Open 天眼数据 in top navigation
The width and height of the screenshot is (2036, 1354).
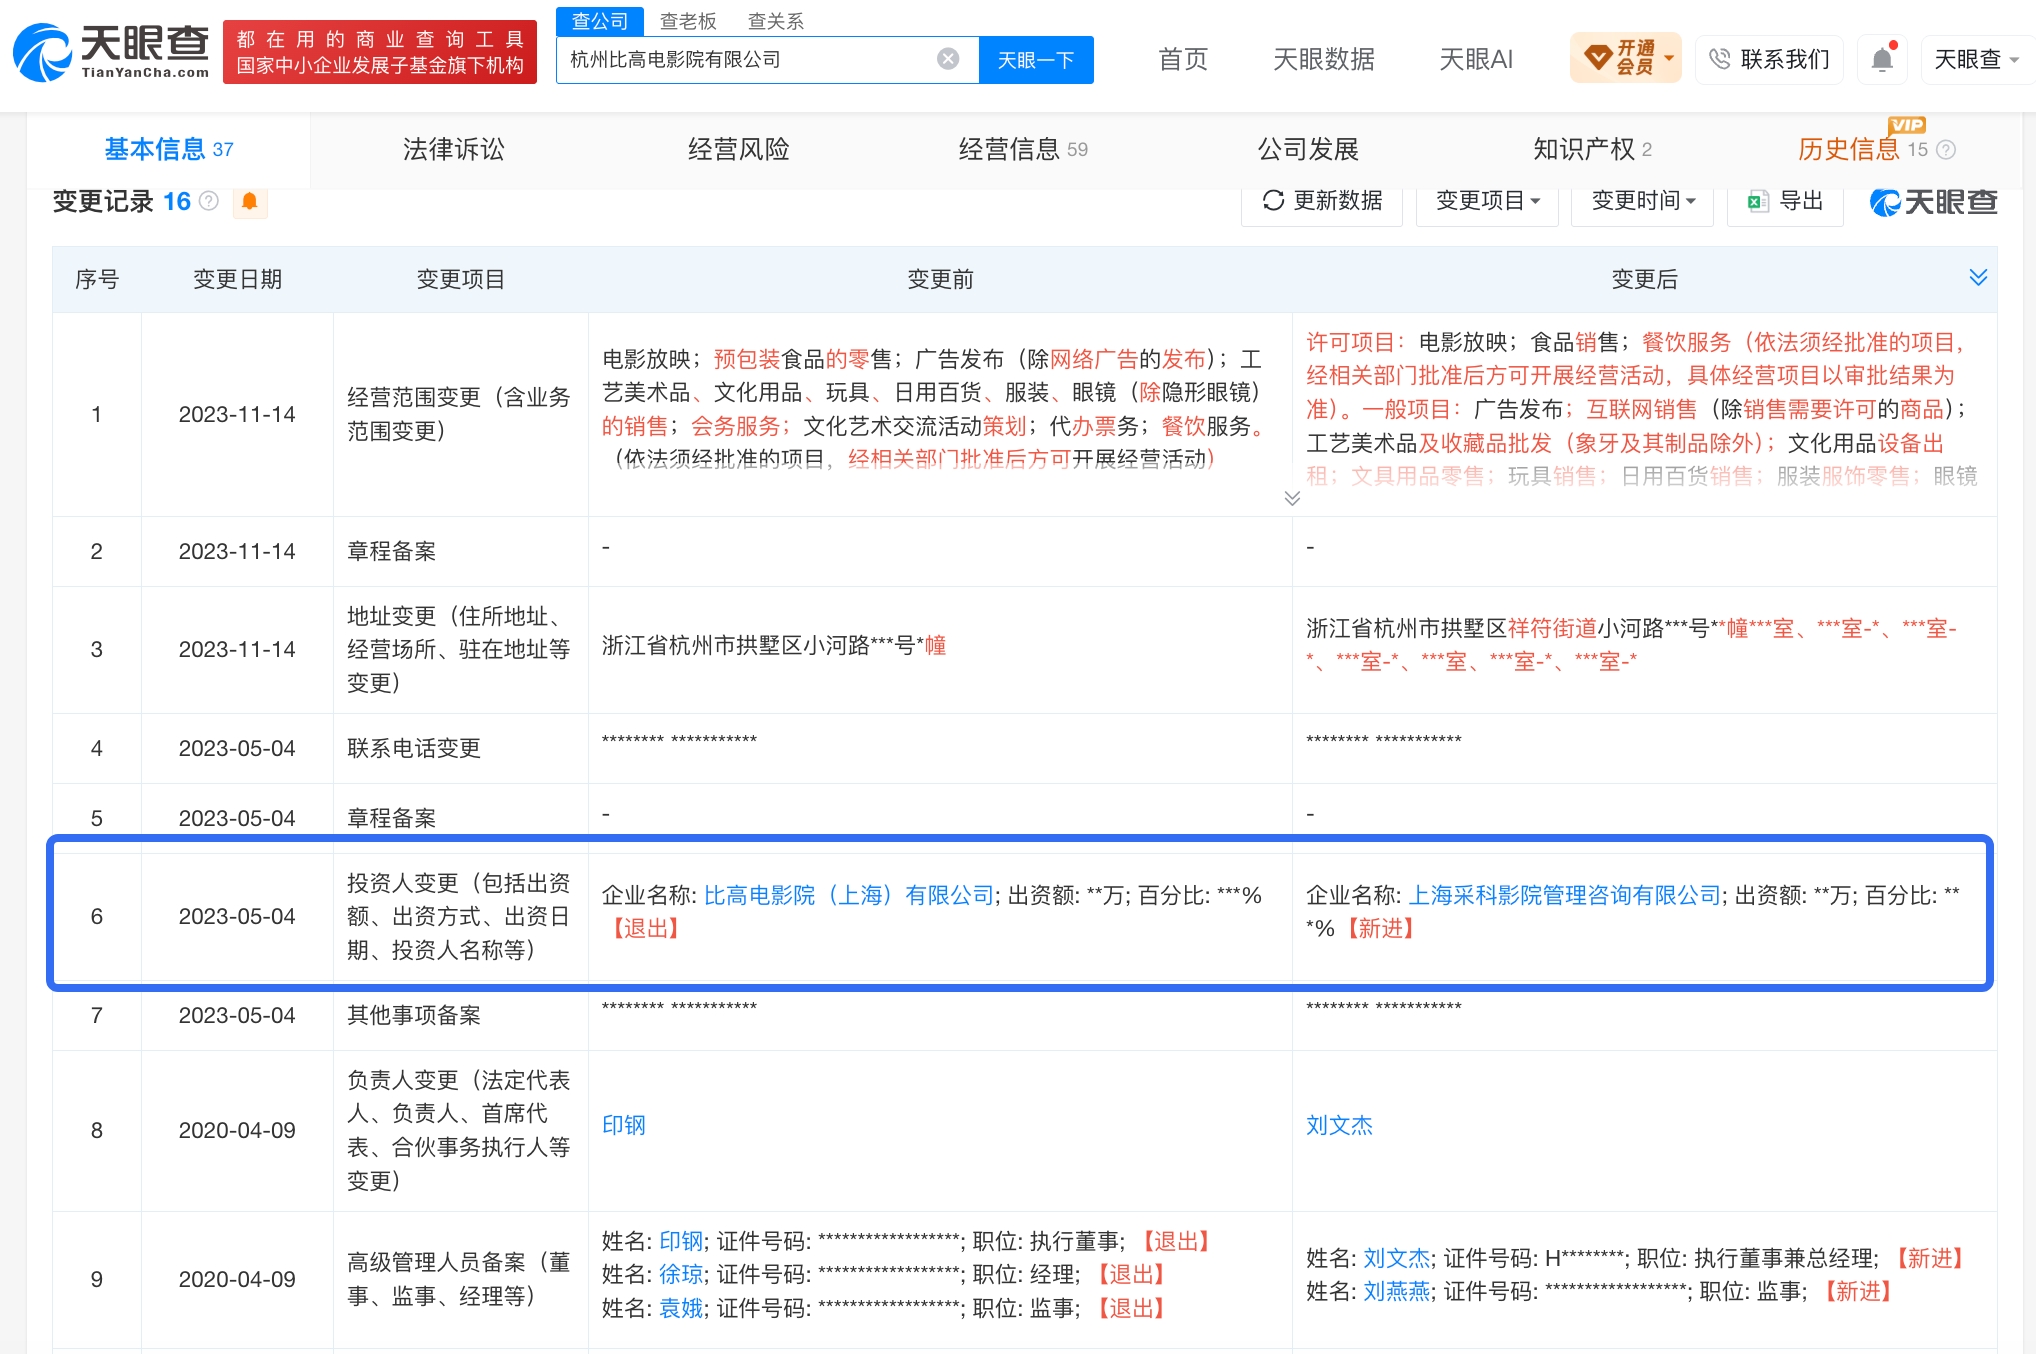click(x=1324, y=59)
